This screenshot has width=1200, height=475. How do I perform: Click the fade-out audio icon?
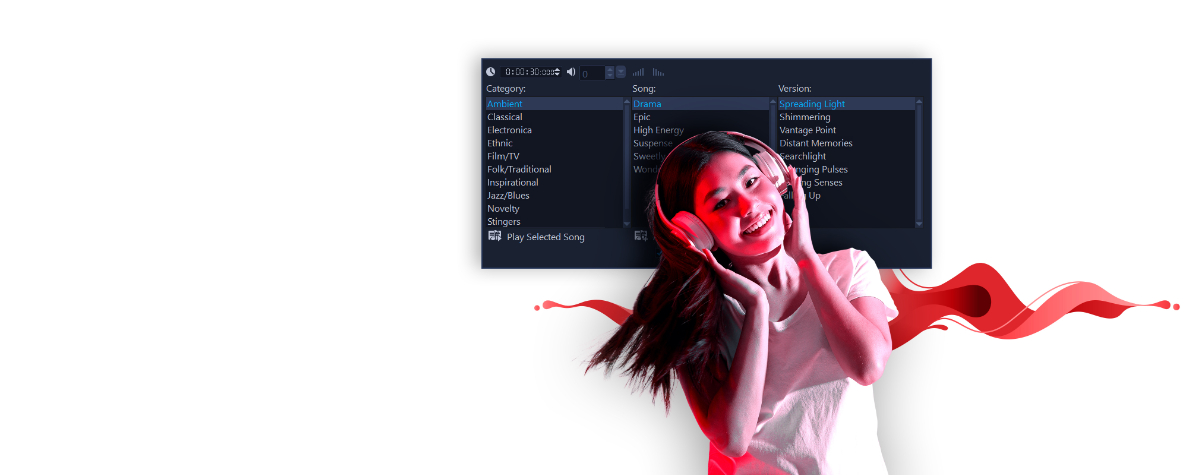658,72
